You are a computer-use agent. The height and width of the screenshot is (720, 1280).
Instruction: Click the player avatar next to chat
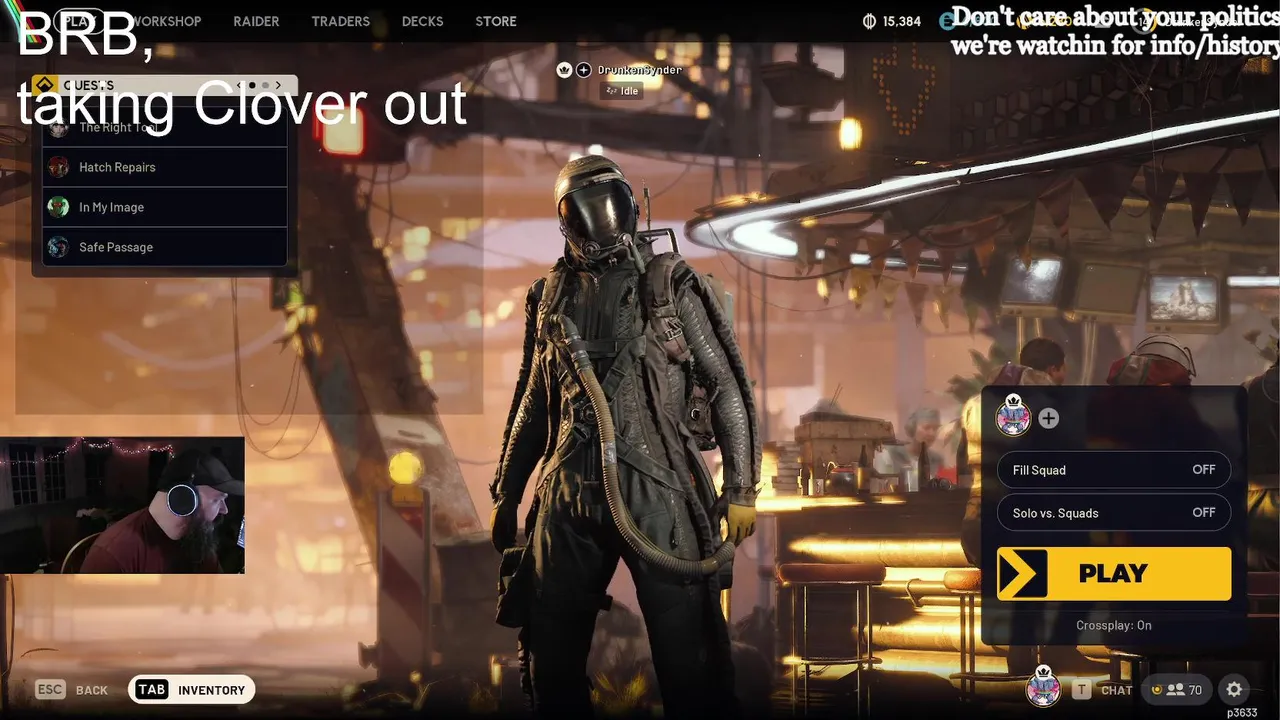click(x=1043, y=687)
